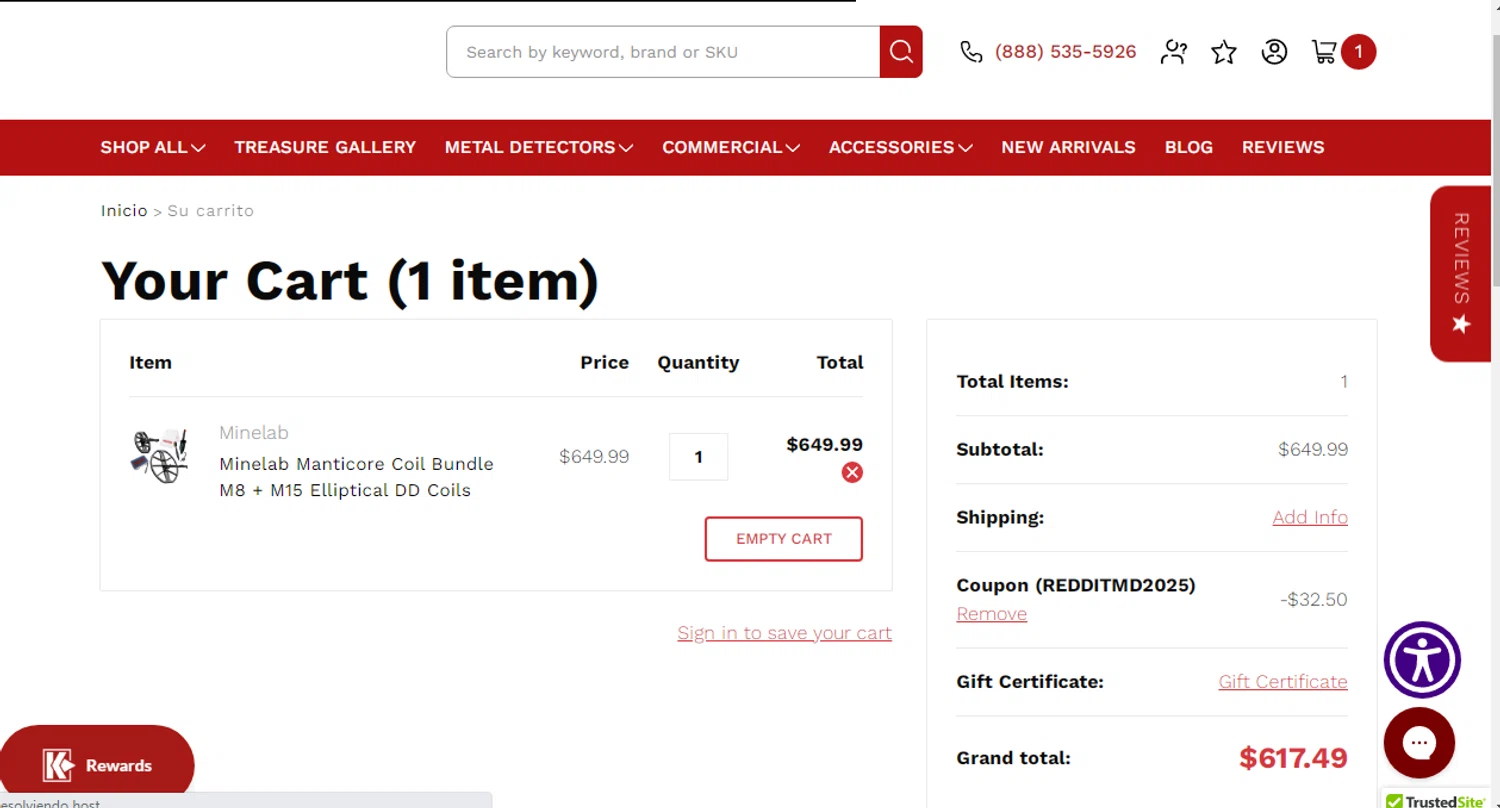Call the (888) 535-5926 phone link
This screenshot has width=1500, height=808.
click(1065, 52)
